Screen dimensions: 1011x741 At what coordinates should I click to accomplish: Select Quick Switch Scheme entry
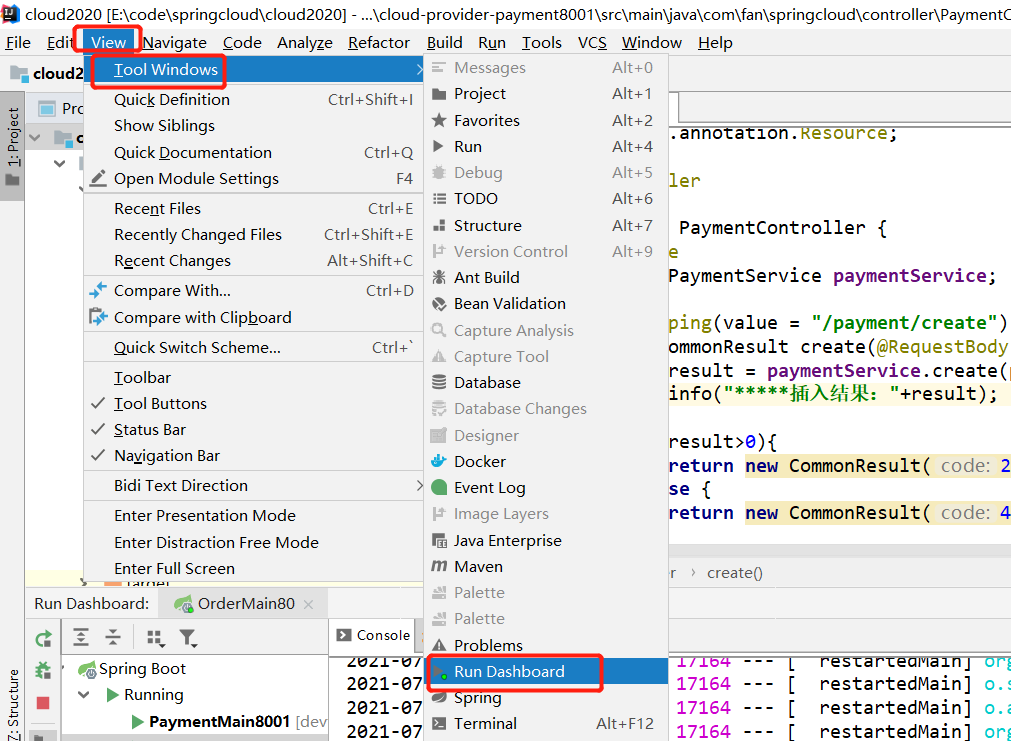(253, 348)
